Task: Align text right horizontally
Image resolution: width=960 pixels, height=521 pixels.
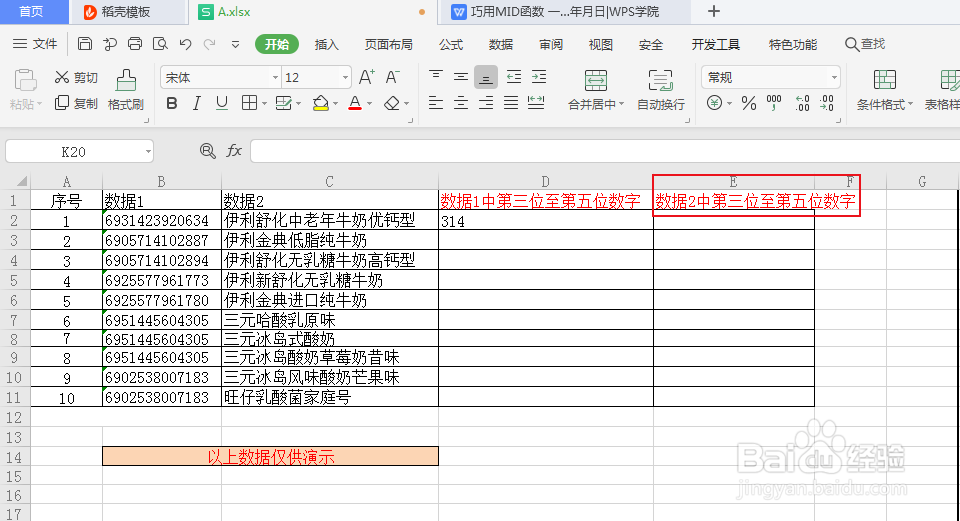Action: point(486,103)
